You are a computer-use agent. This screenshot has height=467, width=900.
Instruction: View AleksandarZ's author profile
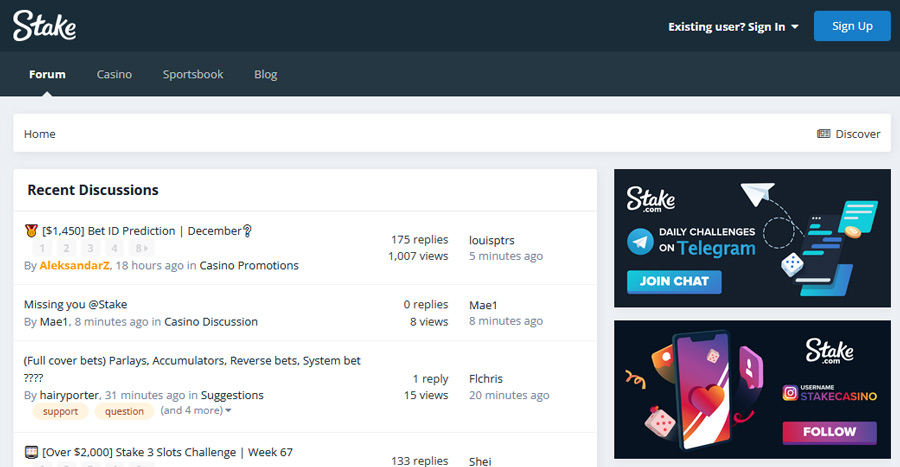[x=74, y=265]
